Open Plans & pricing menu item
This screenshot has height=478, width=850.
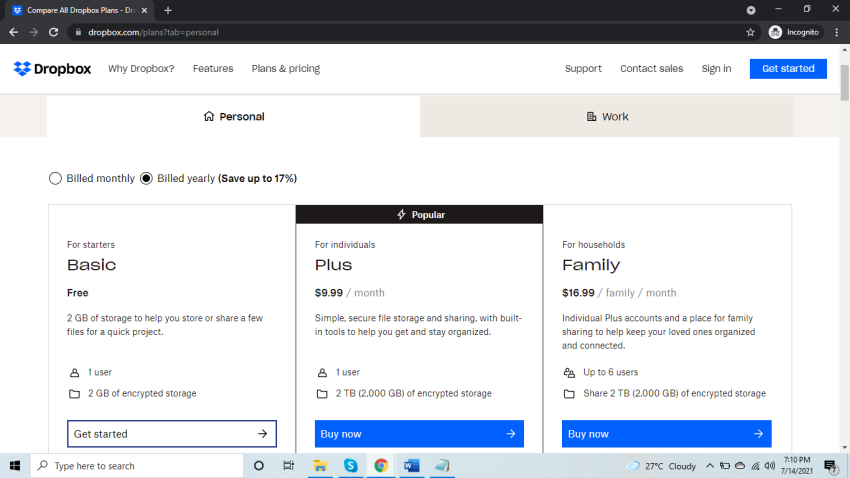point(286,69)
